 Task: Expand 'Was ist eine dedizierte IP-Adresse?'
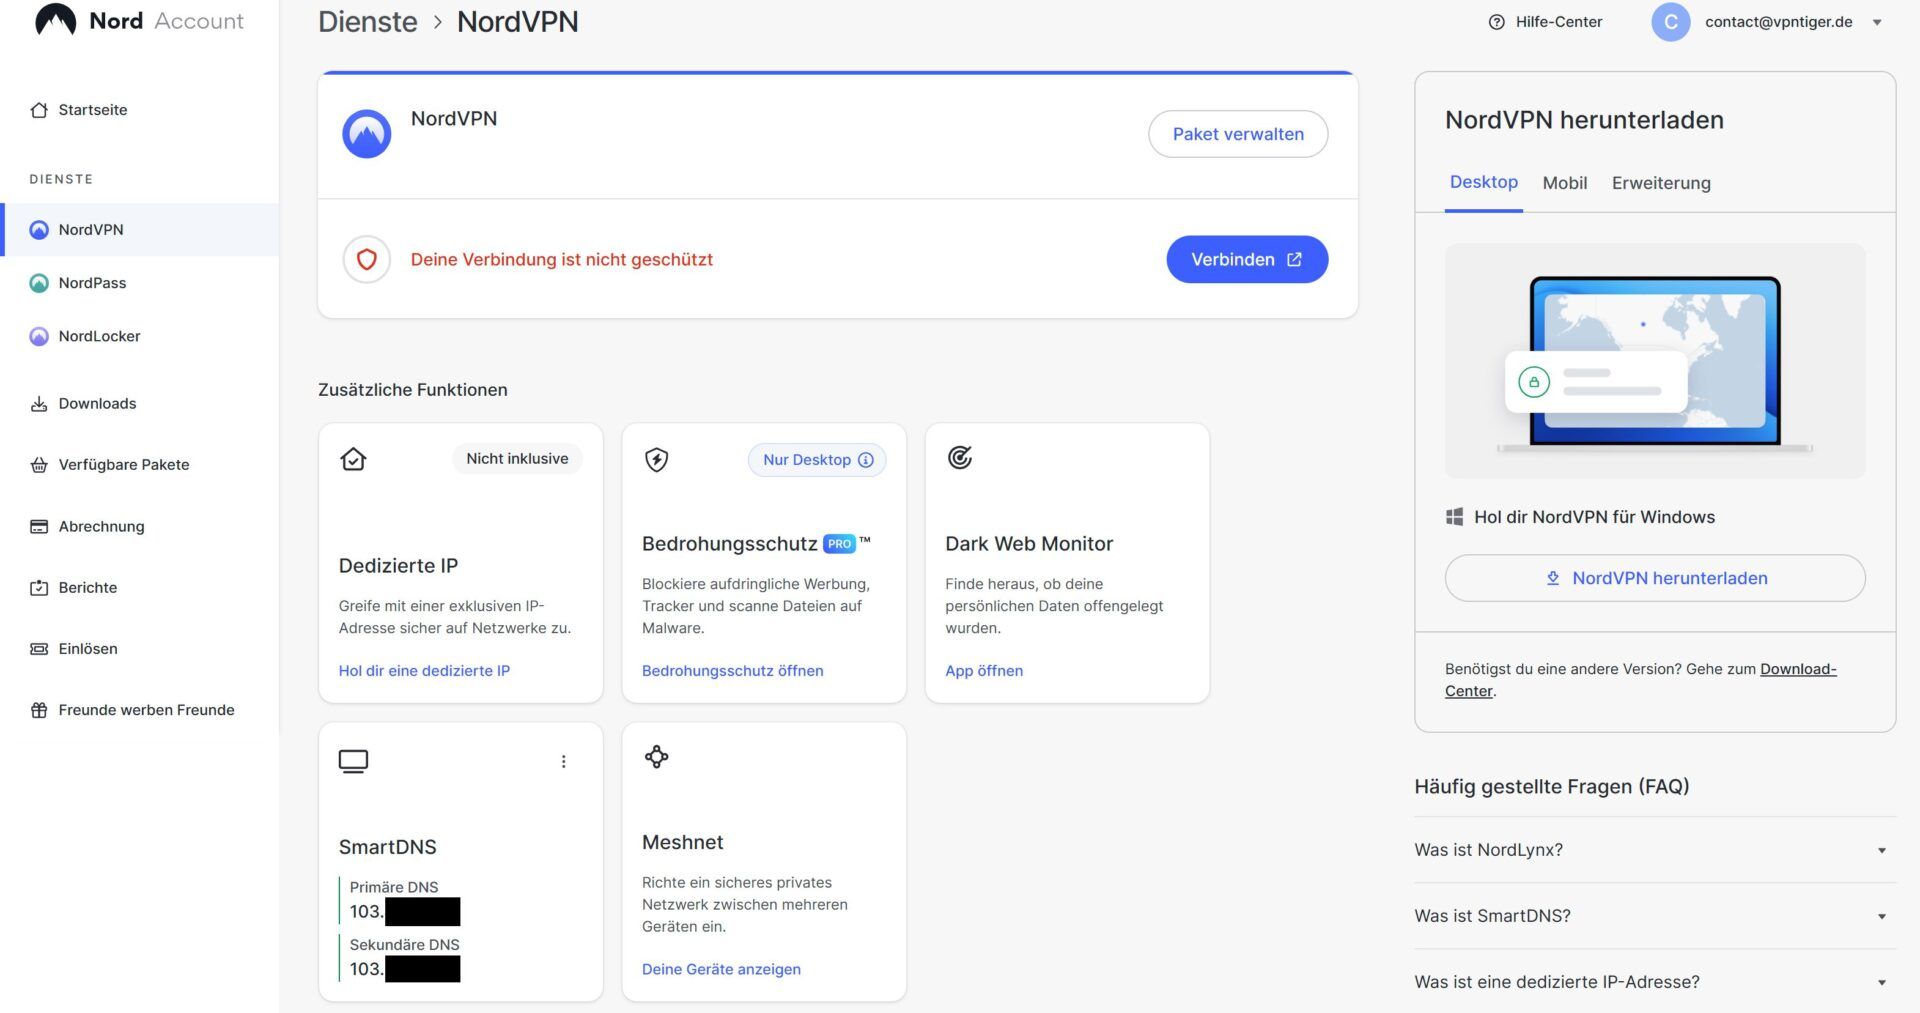(x=1655, y=982)
